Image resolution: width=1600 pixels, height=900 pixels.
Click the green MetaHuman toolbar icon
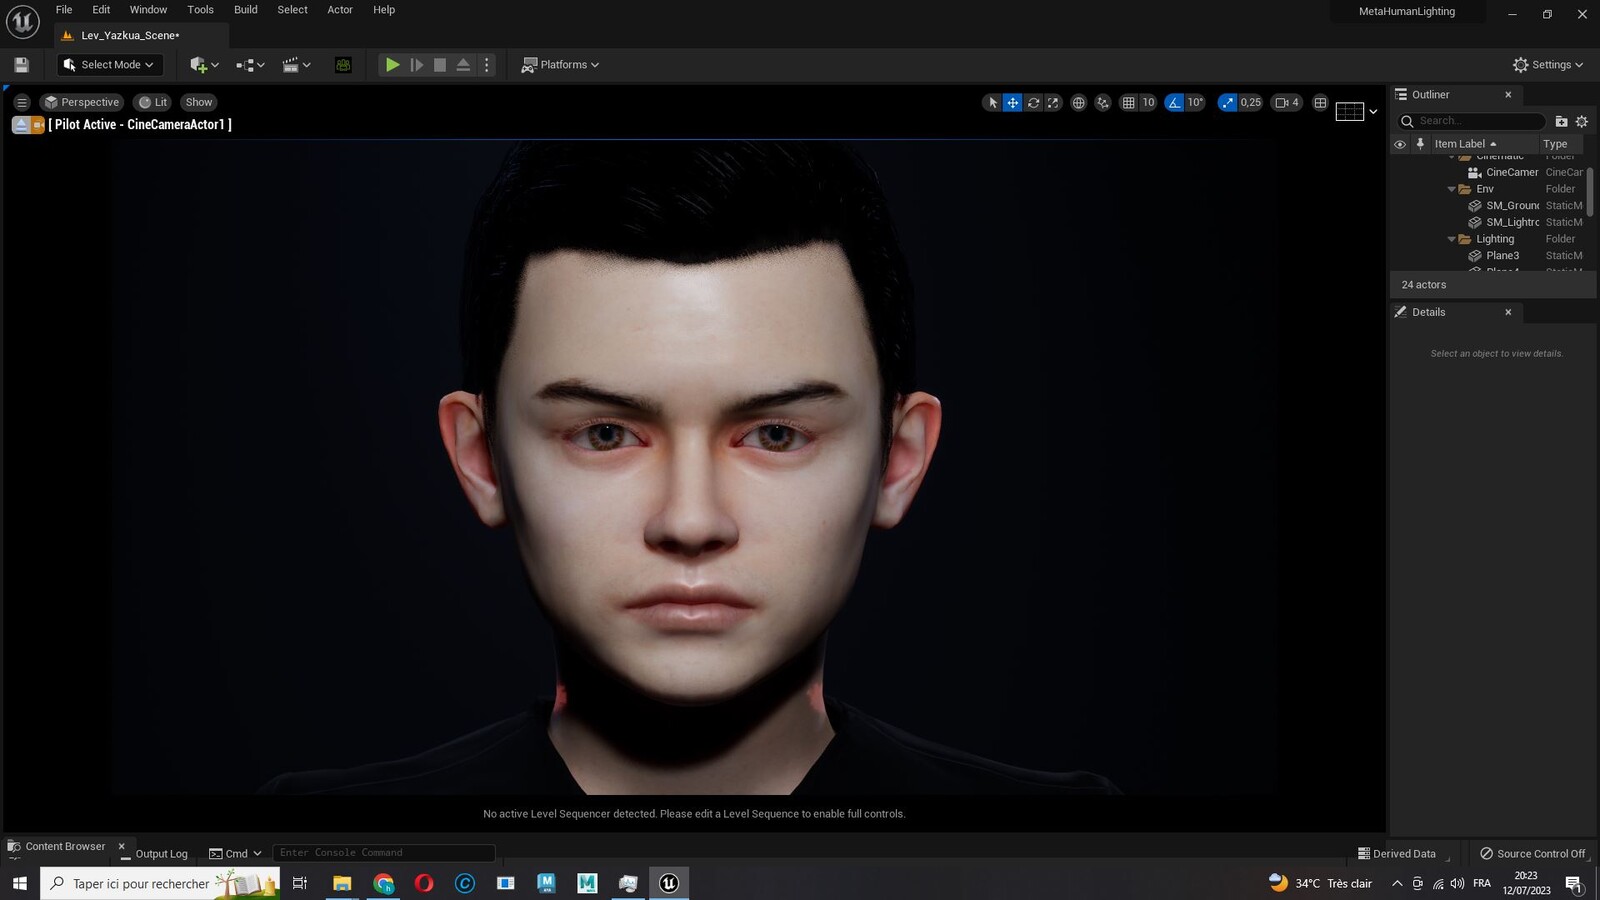click(x=343, y=65)
